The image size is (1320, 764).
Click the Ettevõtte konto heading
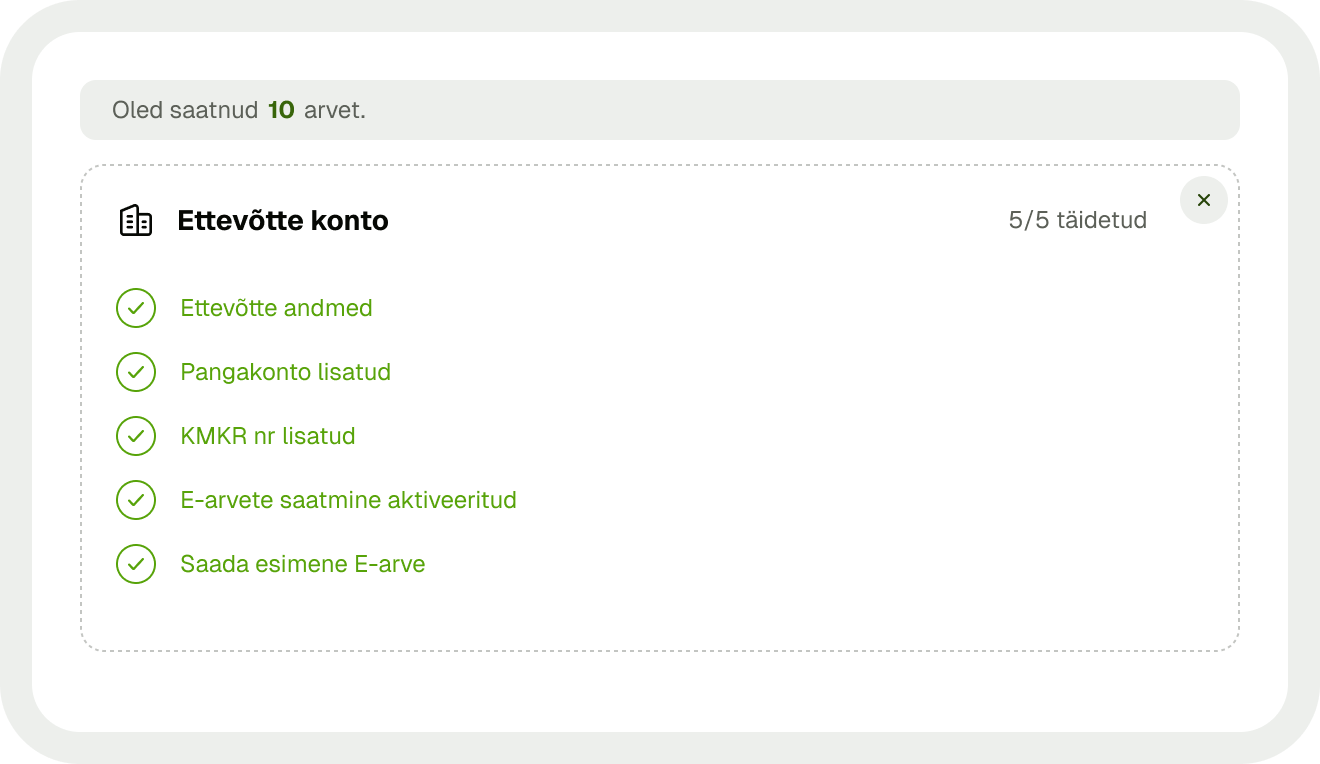coord(283,220)
